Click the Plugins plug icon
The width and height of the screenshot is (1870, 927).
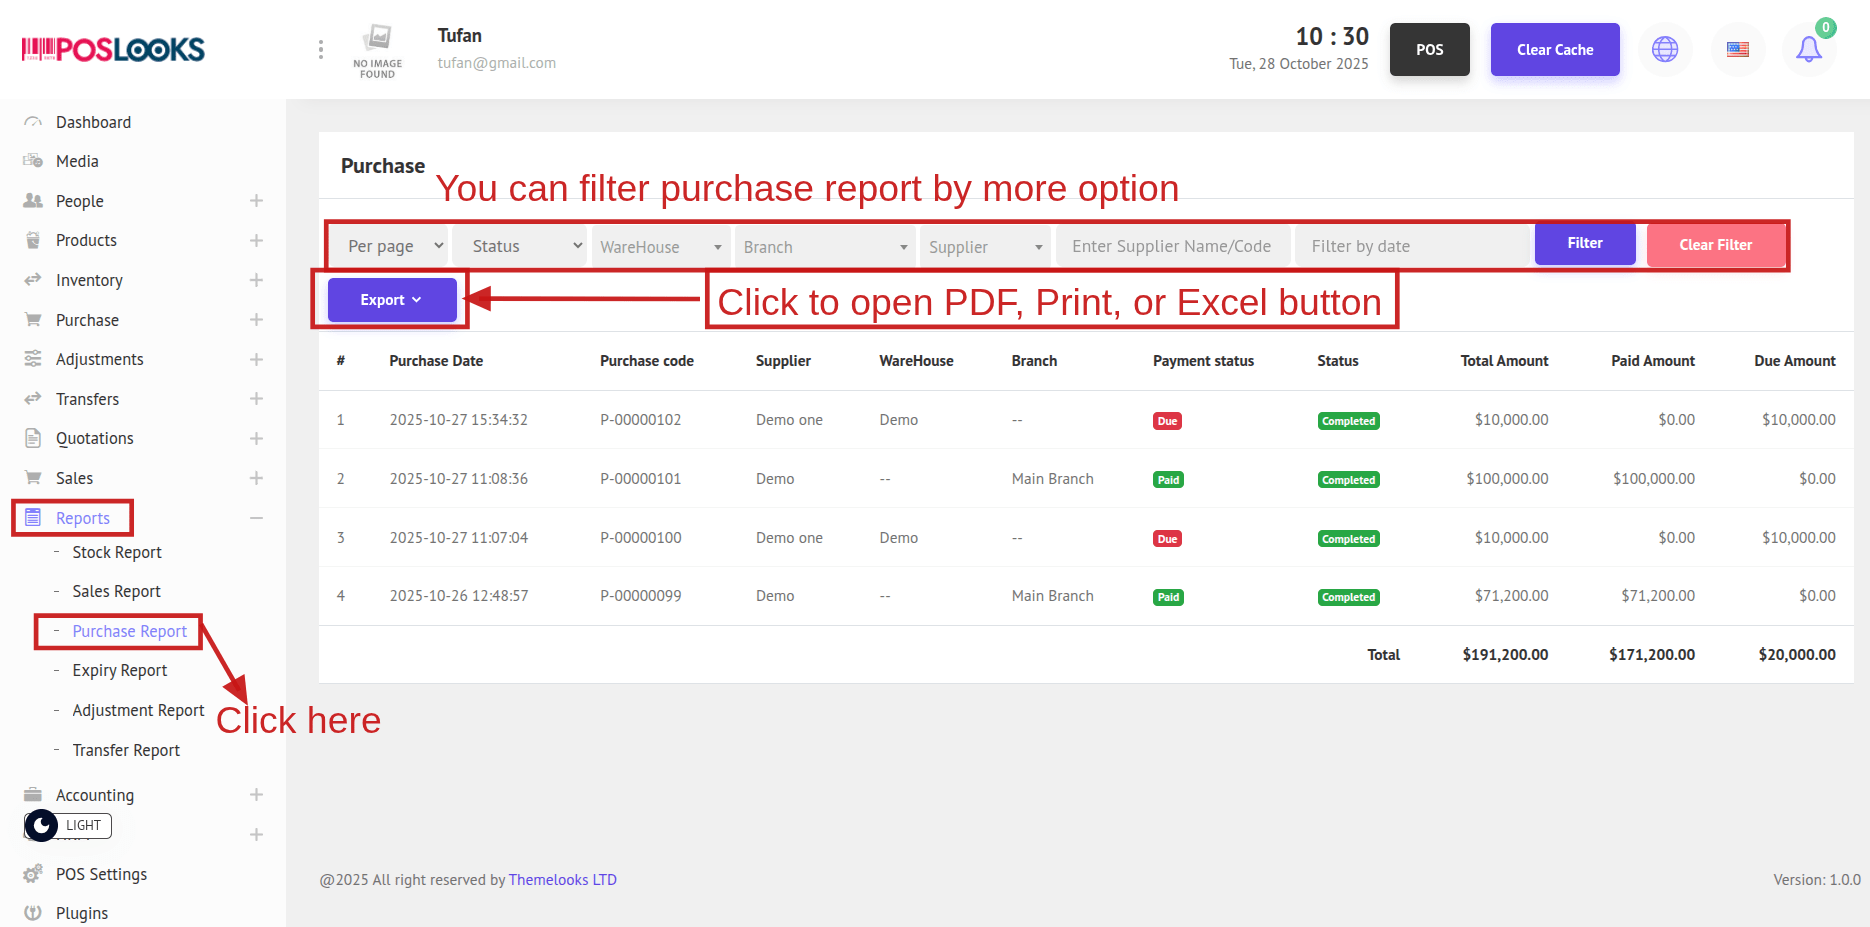point(33,913)
